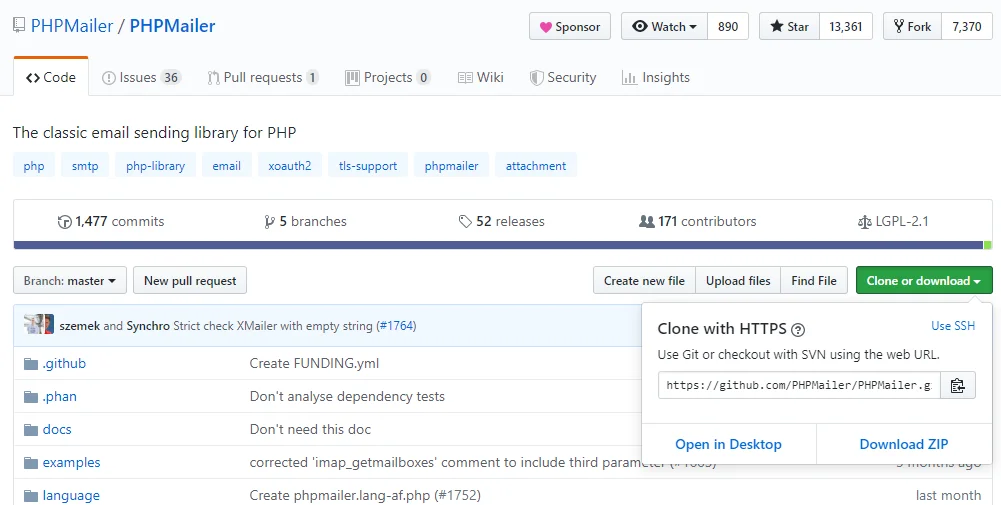The height and width of the screenshot is (505, 1001).
Task: Click the clone URL text field
Action: [799, 385]
